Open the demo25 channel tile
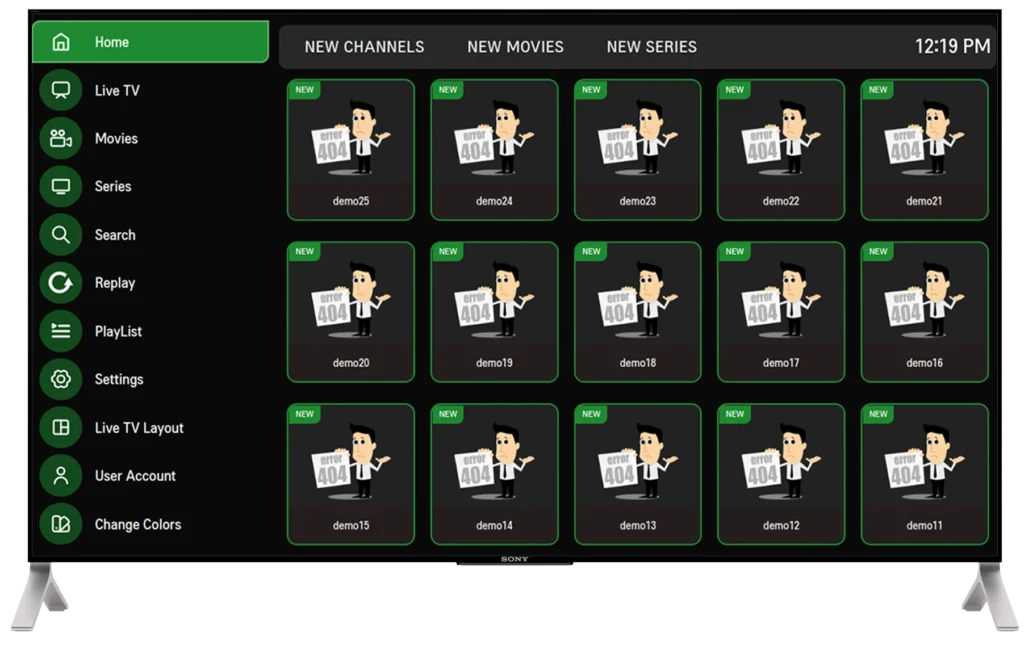1024x645 pixels. [x=351, y=150]
